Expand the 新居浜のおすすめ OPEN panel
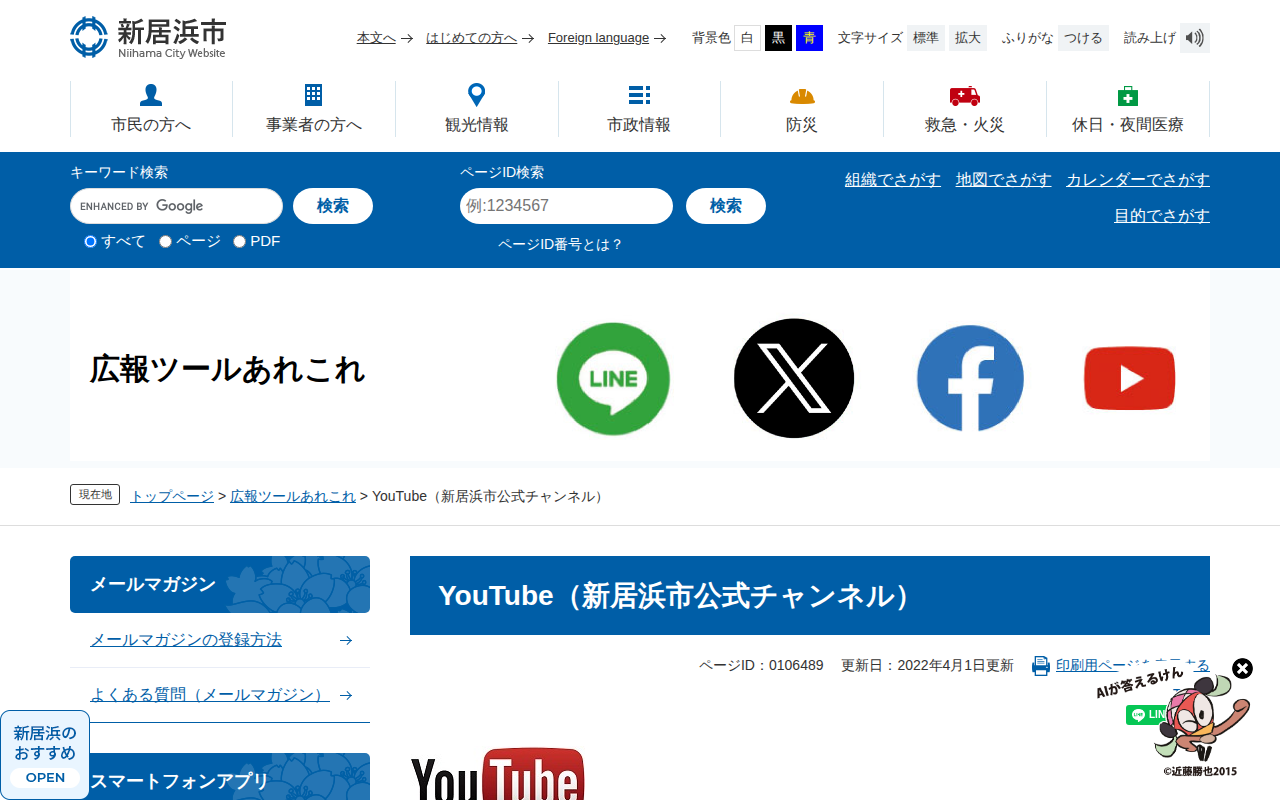Screen dimensions: 1280x800 click(x=45, y=753)
